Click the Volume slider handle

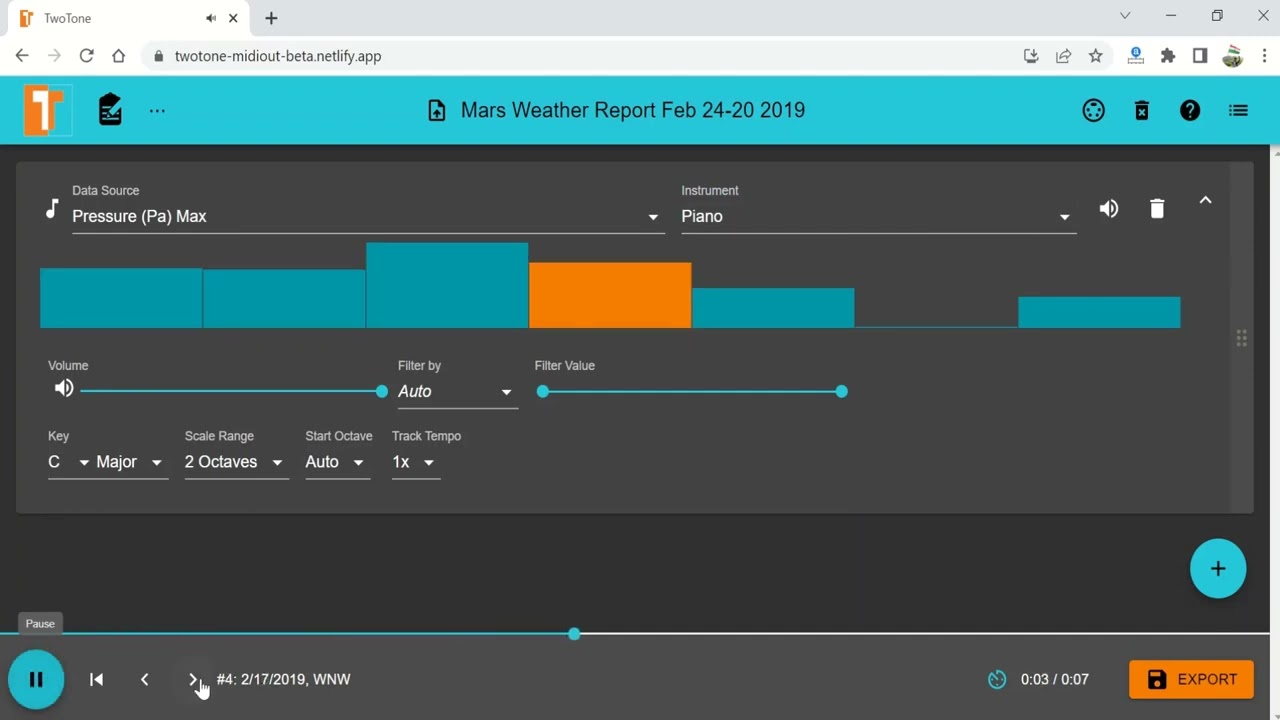(382, 391)
